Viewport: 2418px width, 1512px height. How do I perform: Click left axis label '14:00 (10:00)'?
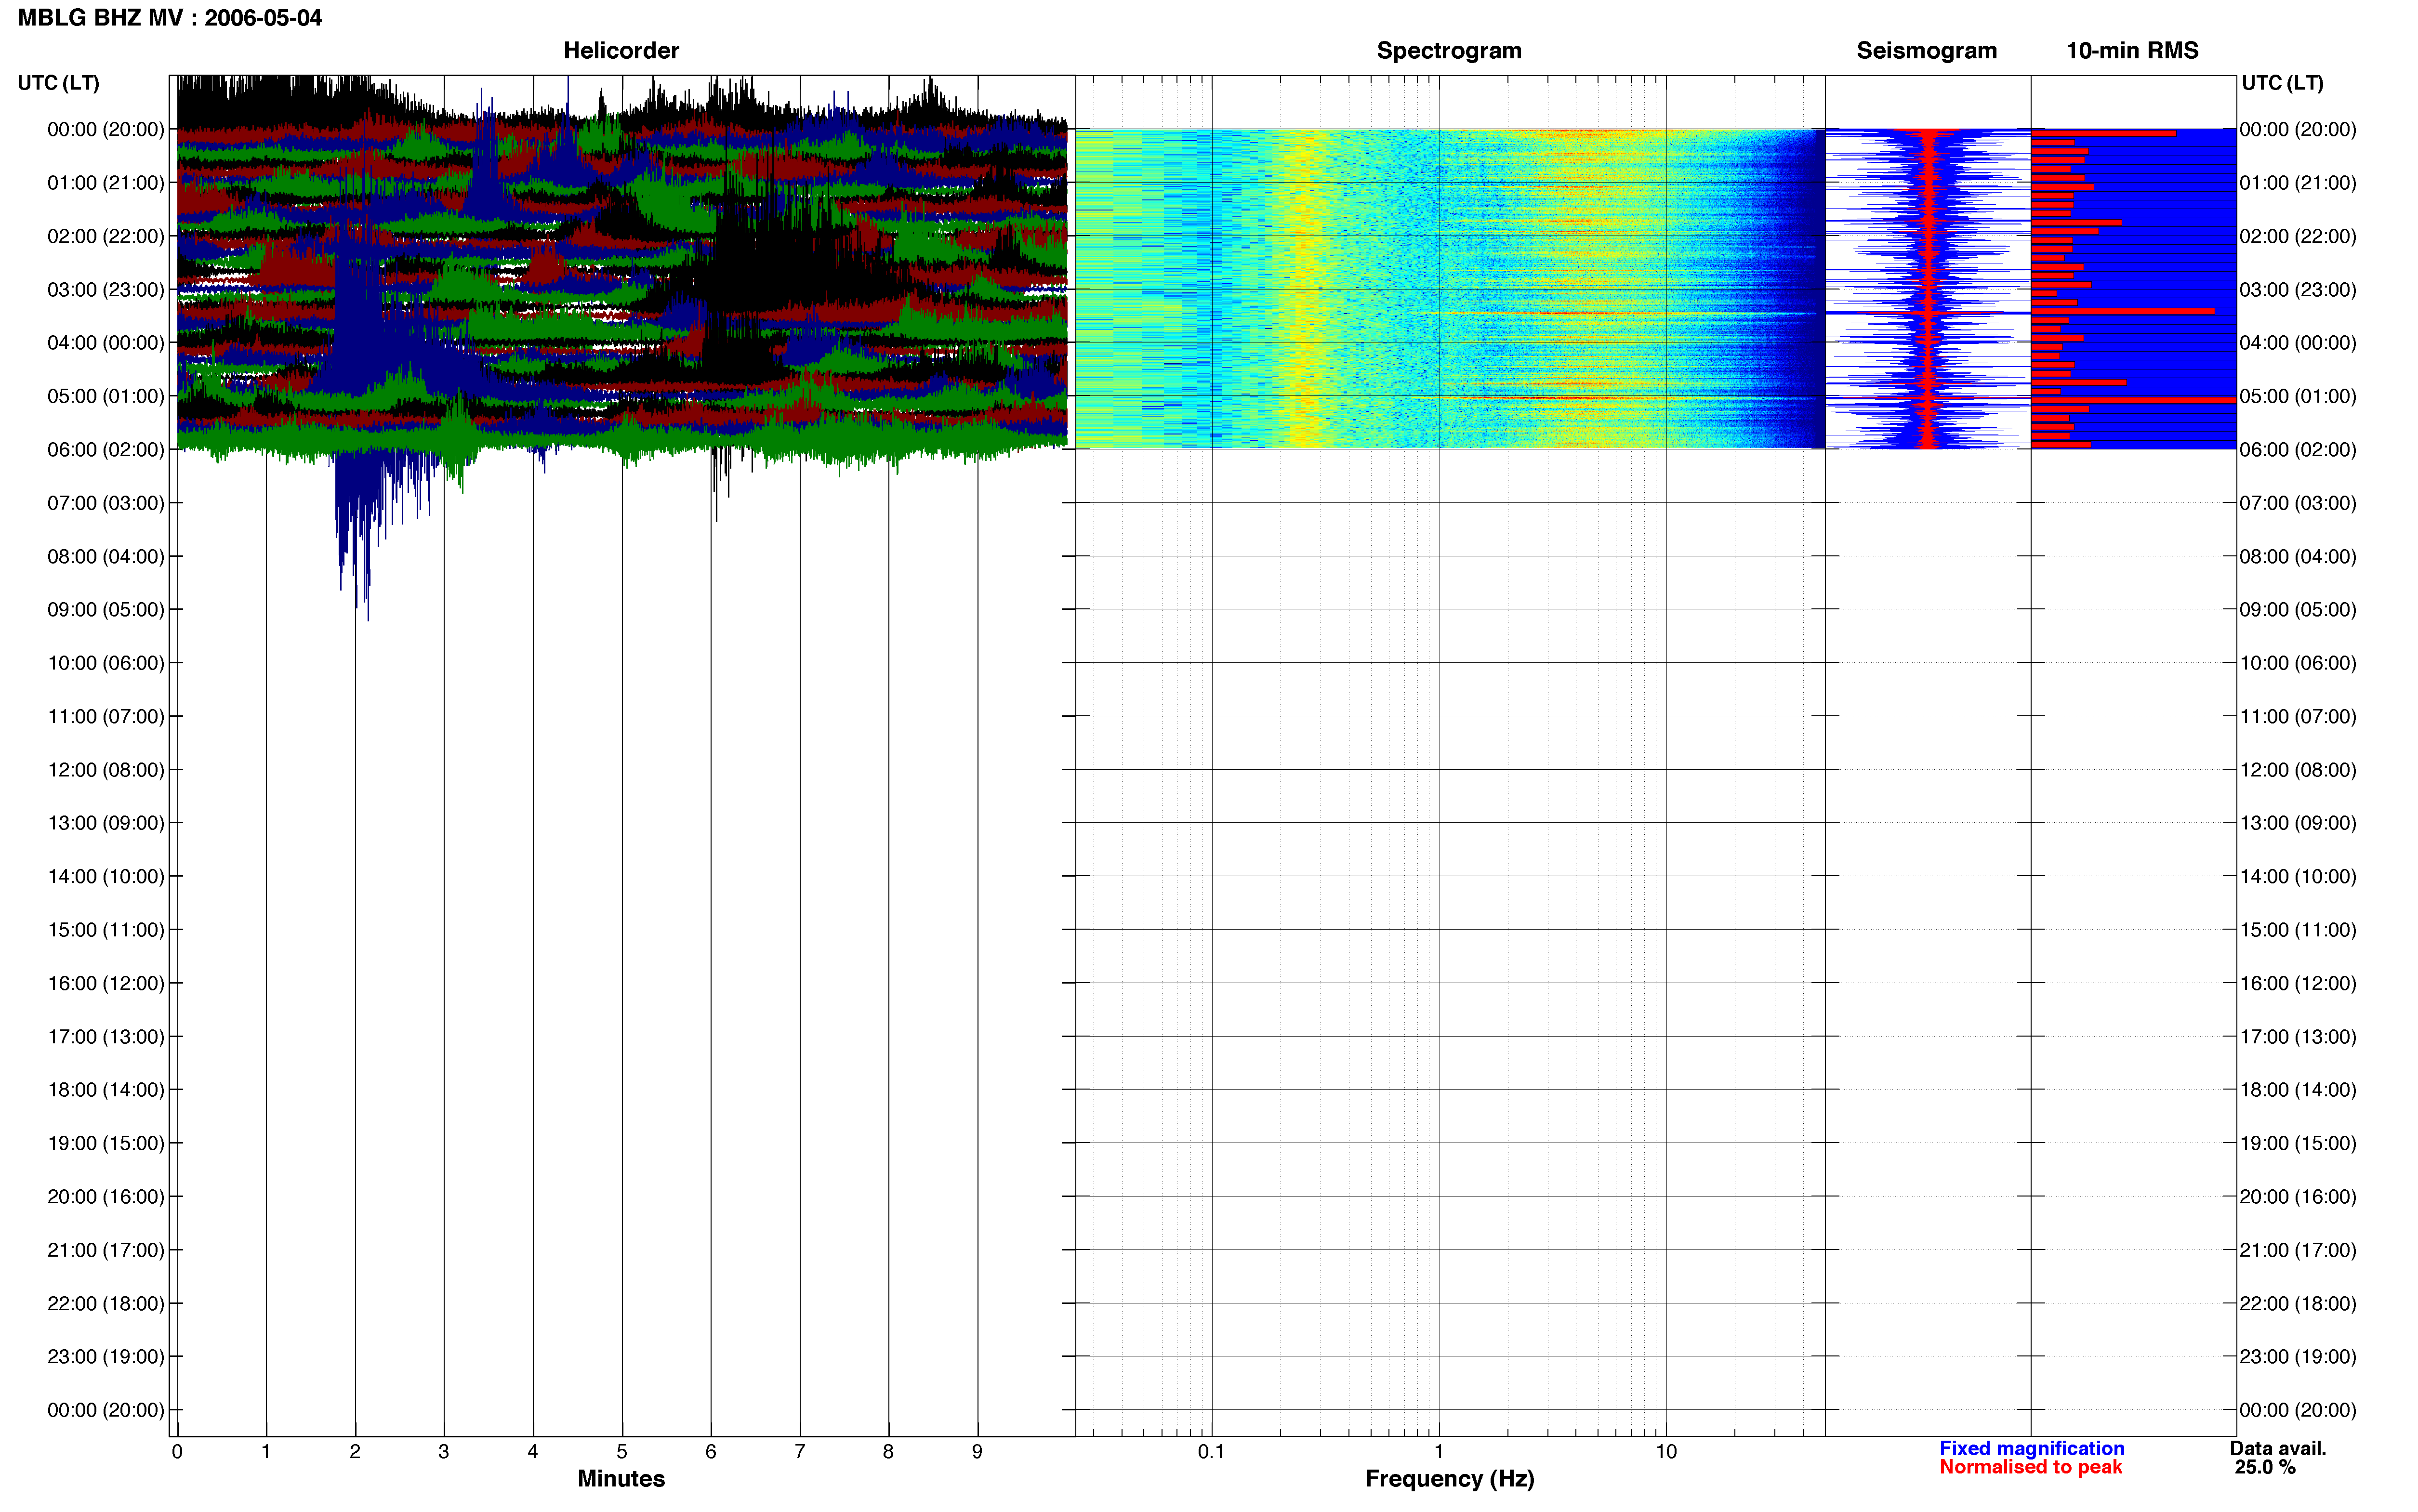point(106,877)
